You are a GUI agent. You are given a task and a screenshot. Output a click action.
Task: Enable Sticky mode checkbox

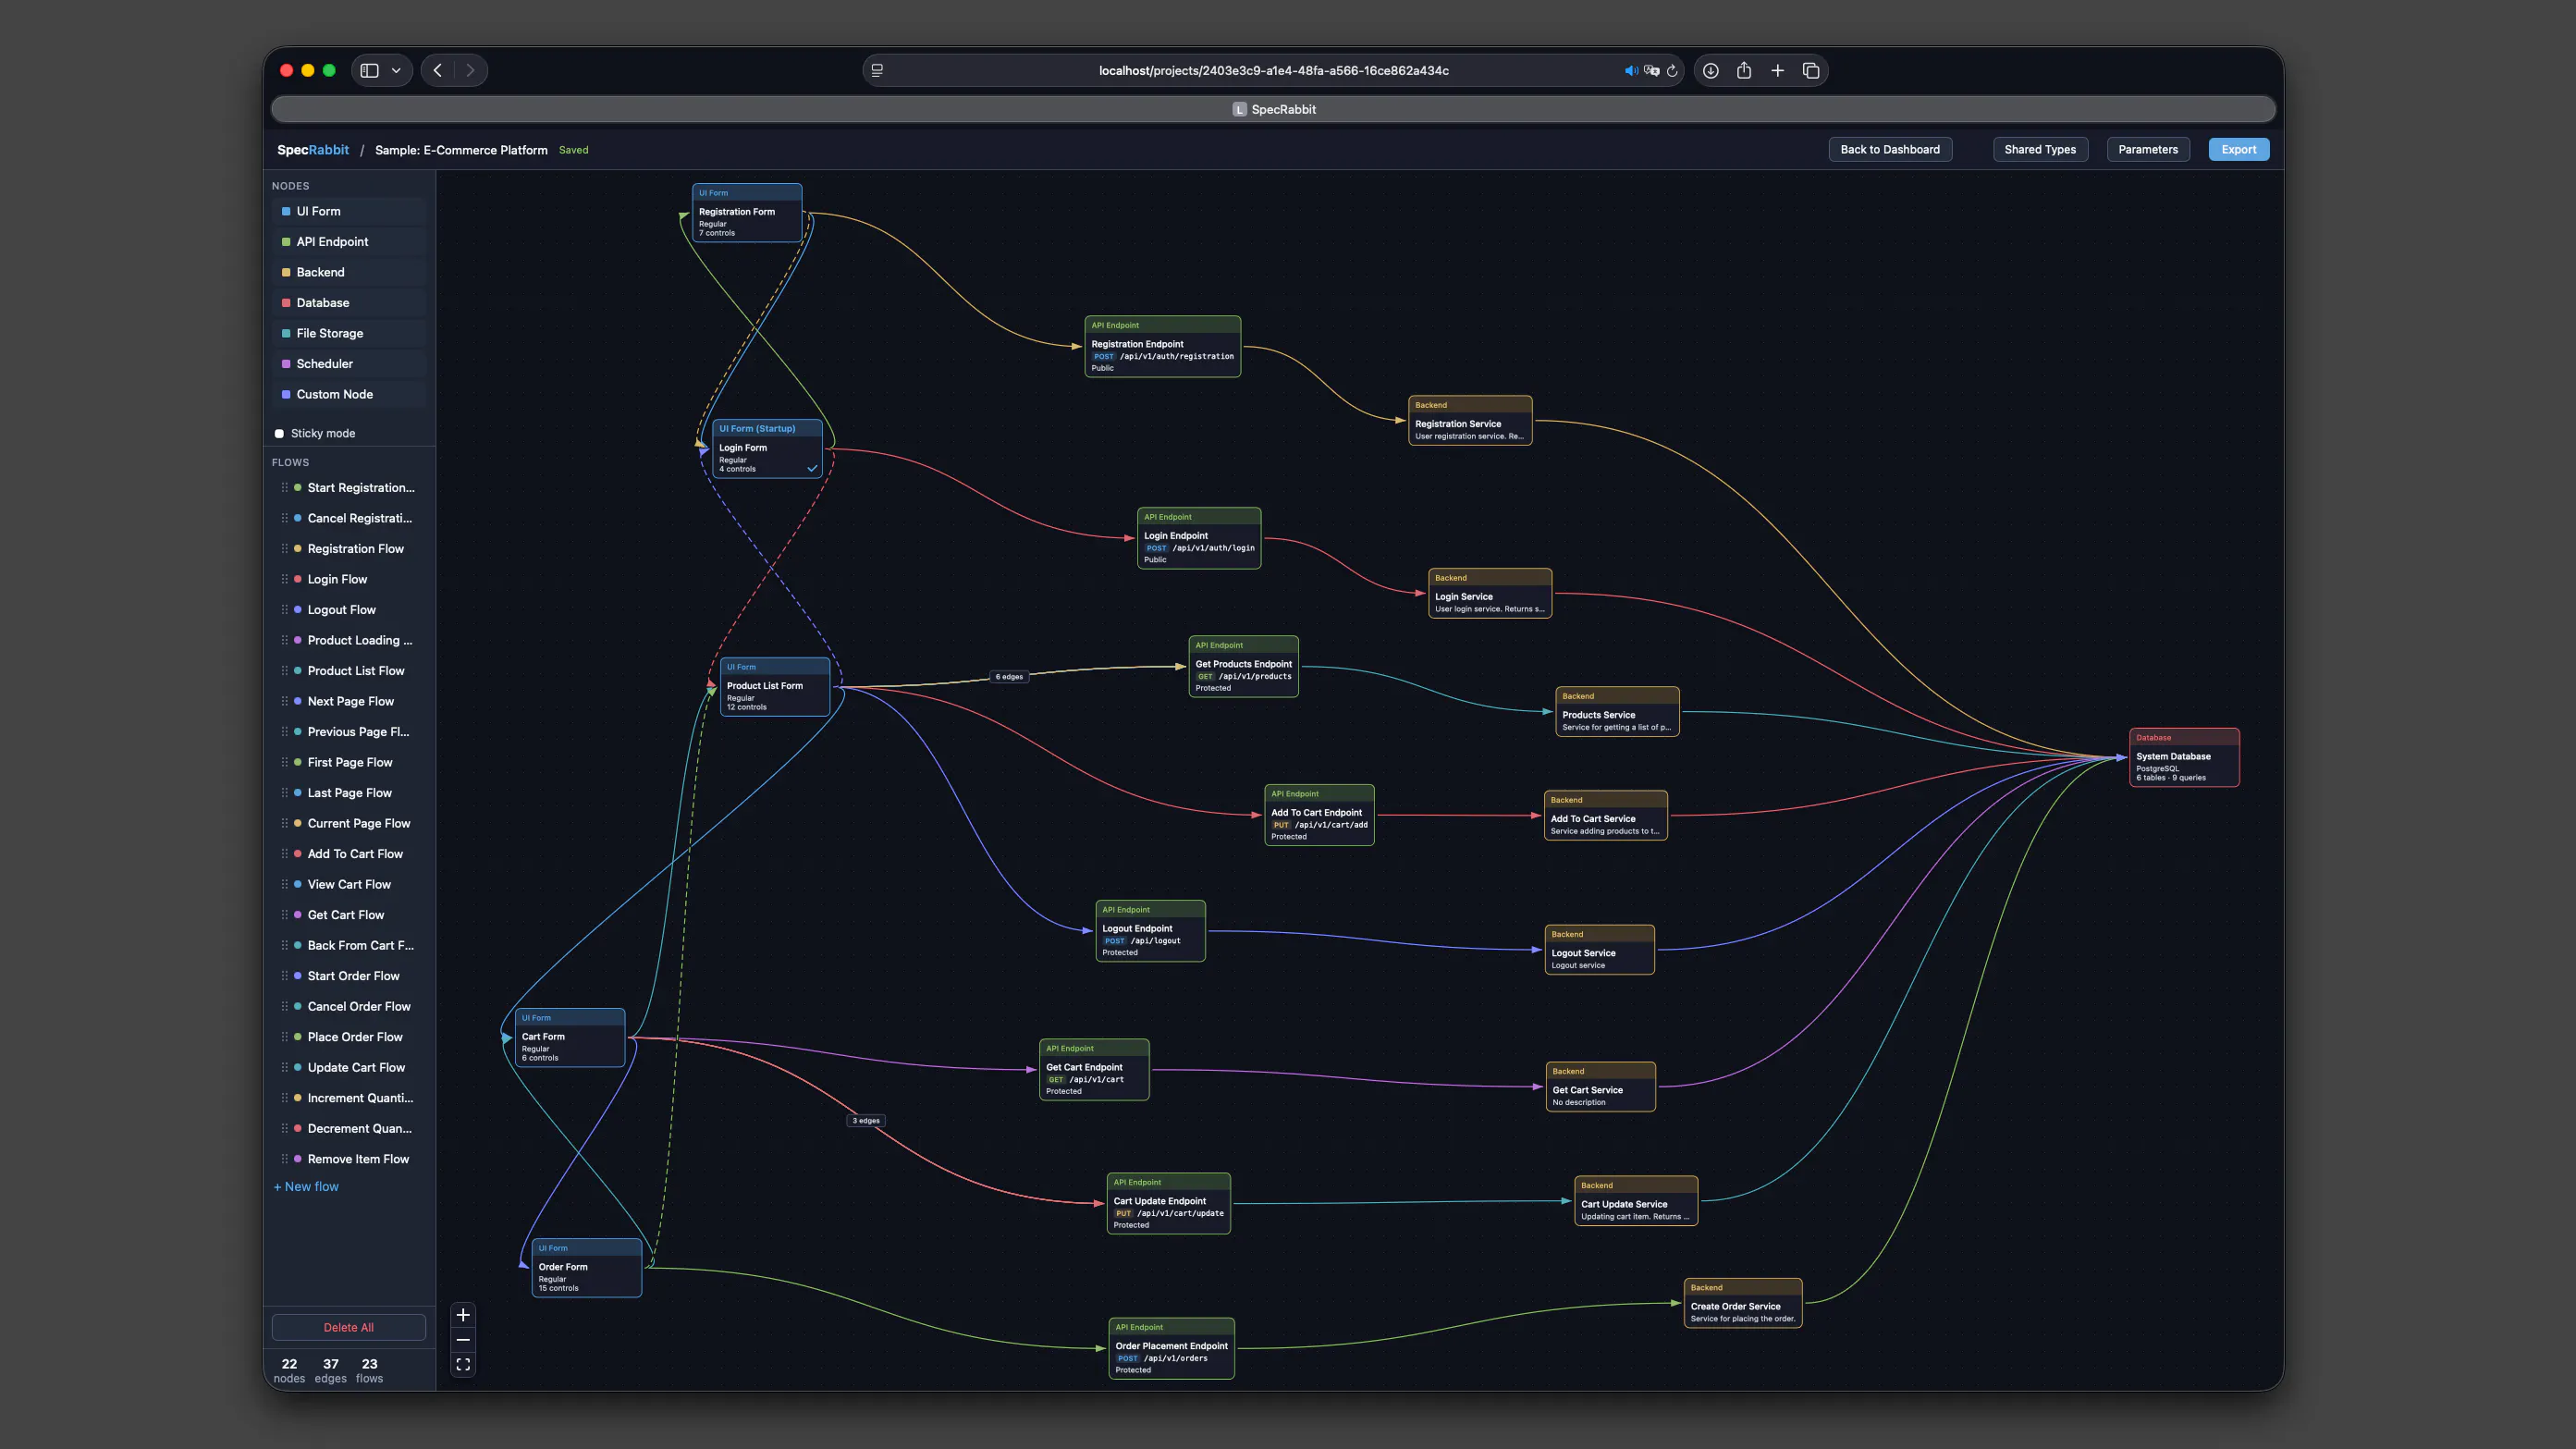279,434
